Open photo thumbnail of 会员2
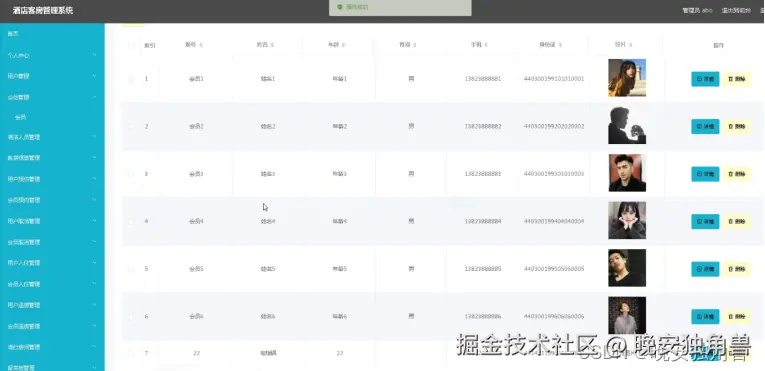Viewport: 765px width, 371px height. tap(627, 125)
